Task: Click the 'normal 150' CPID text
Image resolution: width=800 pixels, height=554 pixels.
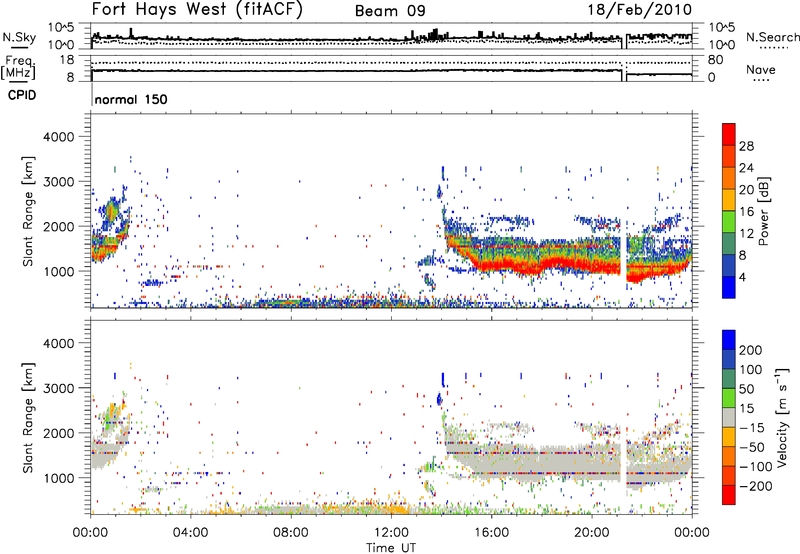Action: 131,99
